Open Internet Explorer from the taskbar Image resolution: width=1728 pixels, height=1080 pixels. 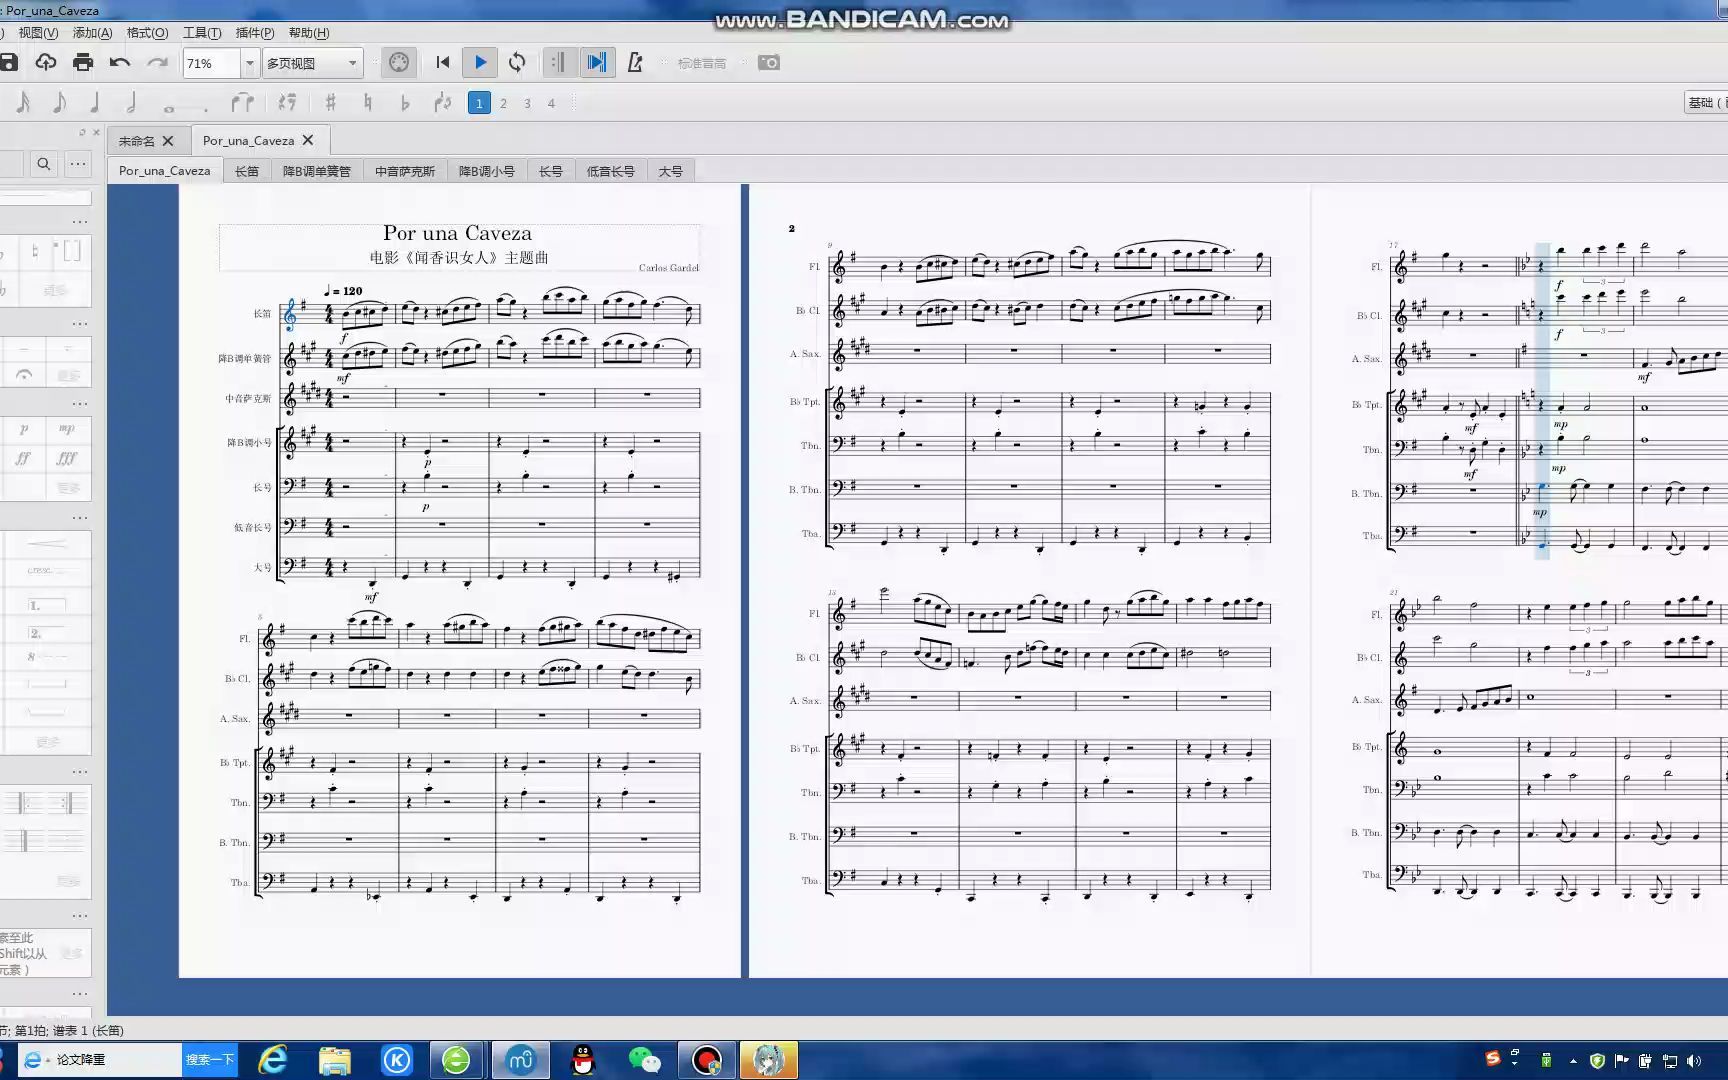click(273, 1060)
